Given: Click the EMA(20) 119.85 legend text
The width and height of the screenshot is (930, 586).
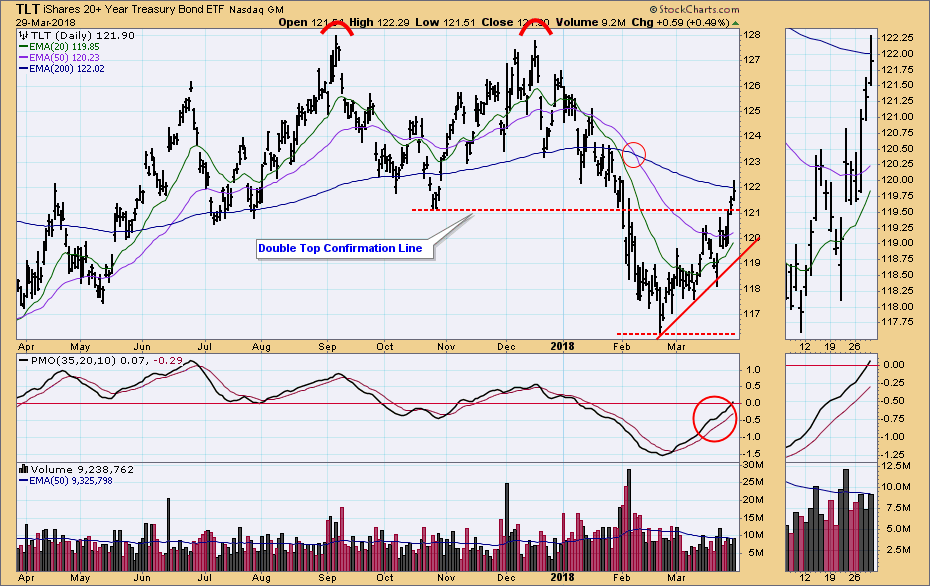Looking at the screenshot, I should tap(64, 47).
